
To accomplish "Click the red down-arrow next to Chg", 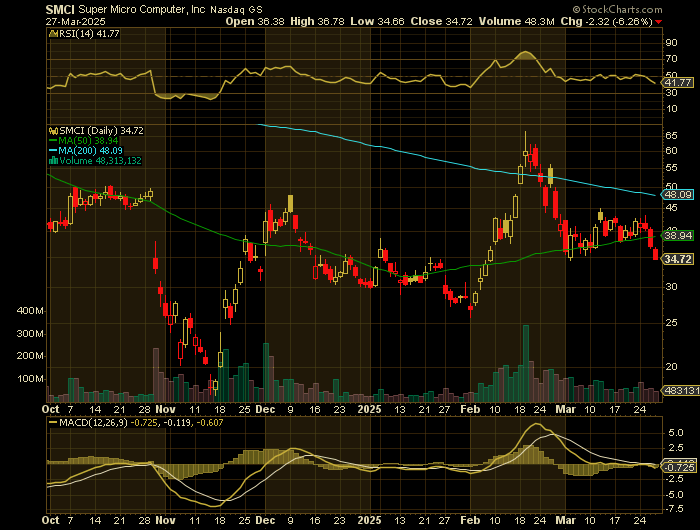I will click(659, 21).
